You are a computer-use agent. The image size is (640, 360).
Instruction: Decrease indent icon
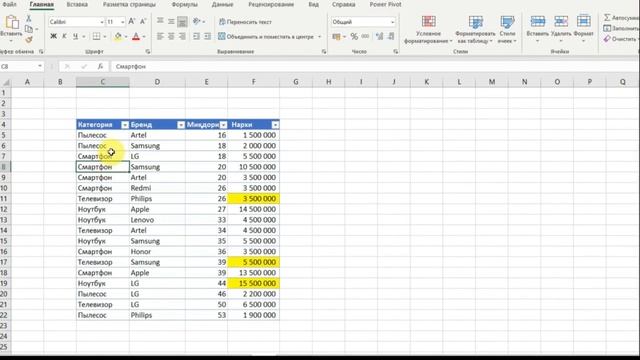pyautogui.click(x=197, y=37)
